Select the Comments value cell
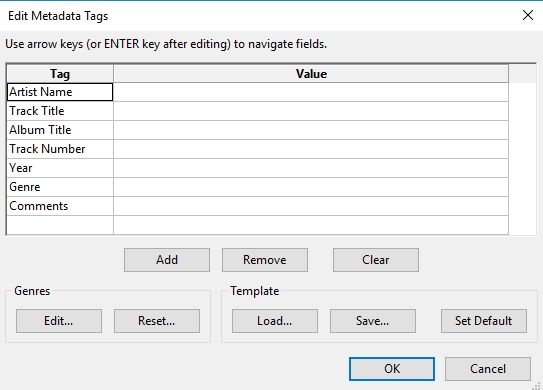 pos(311,206)
